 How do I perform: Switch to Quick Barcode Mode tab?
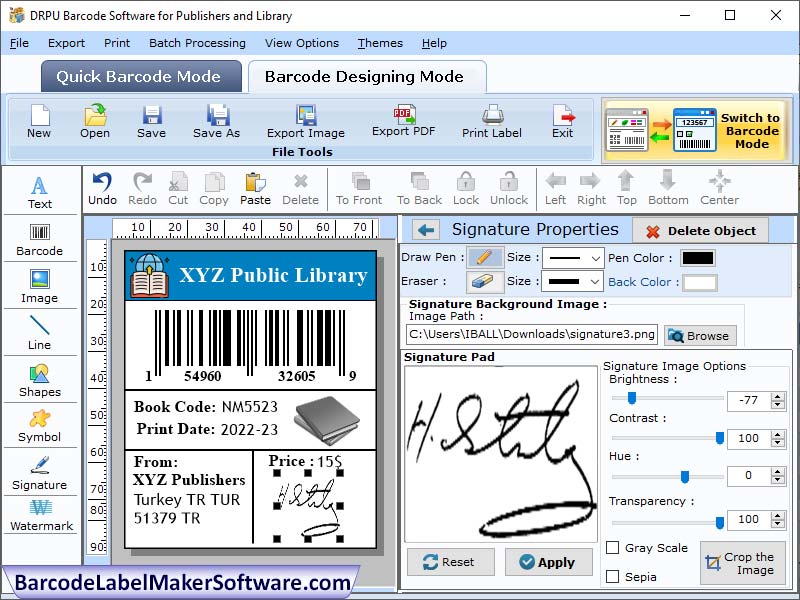coord(140,76)
